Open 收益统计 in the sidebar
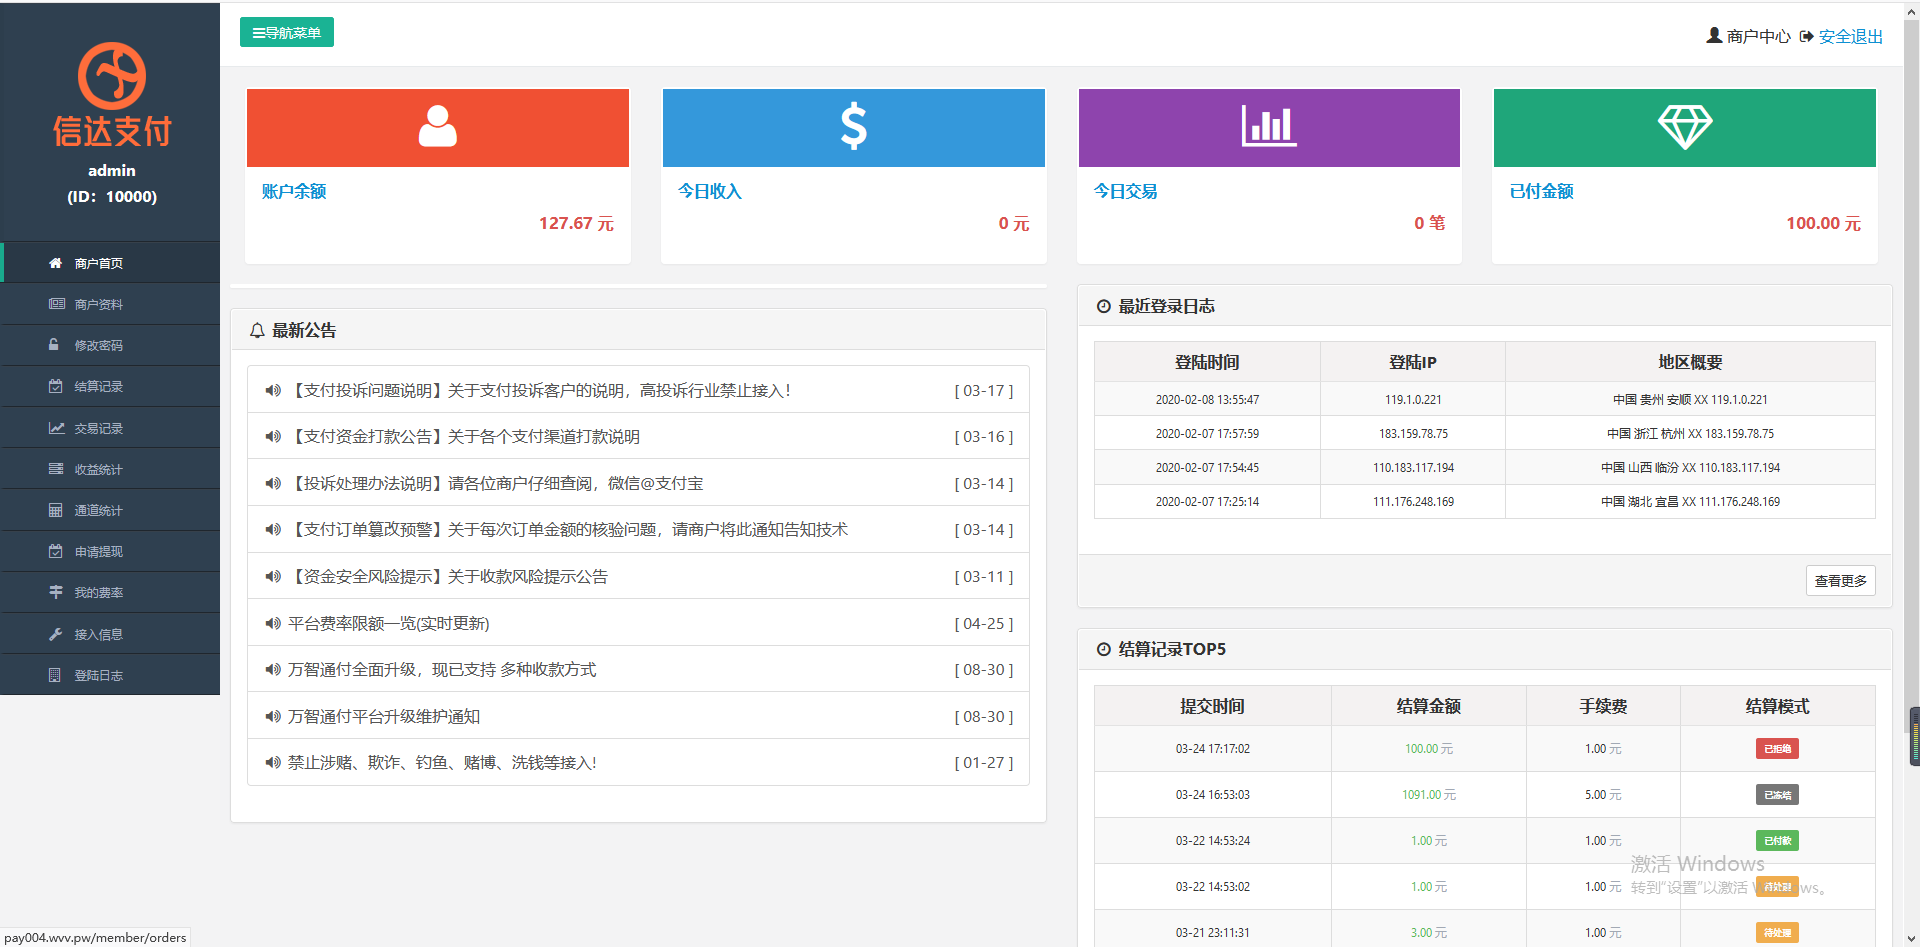The width and height of the screenshot is (1920, 947). point(110,469)
